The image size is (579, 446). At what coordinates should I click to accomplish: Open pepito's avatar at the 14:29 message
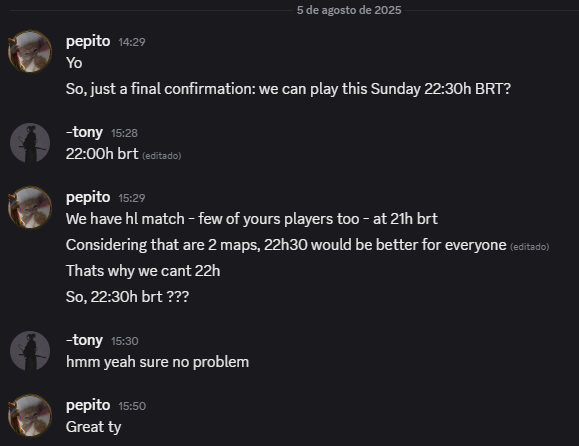30,52
